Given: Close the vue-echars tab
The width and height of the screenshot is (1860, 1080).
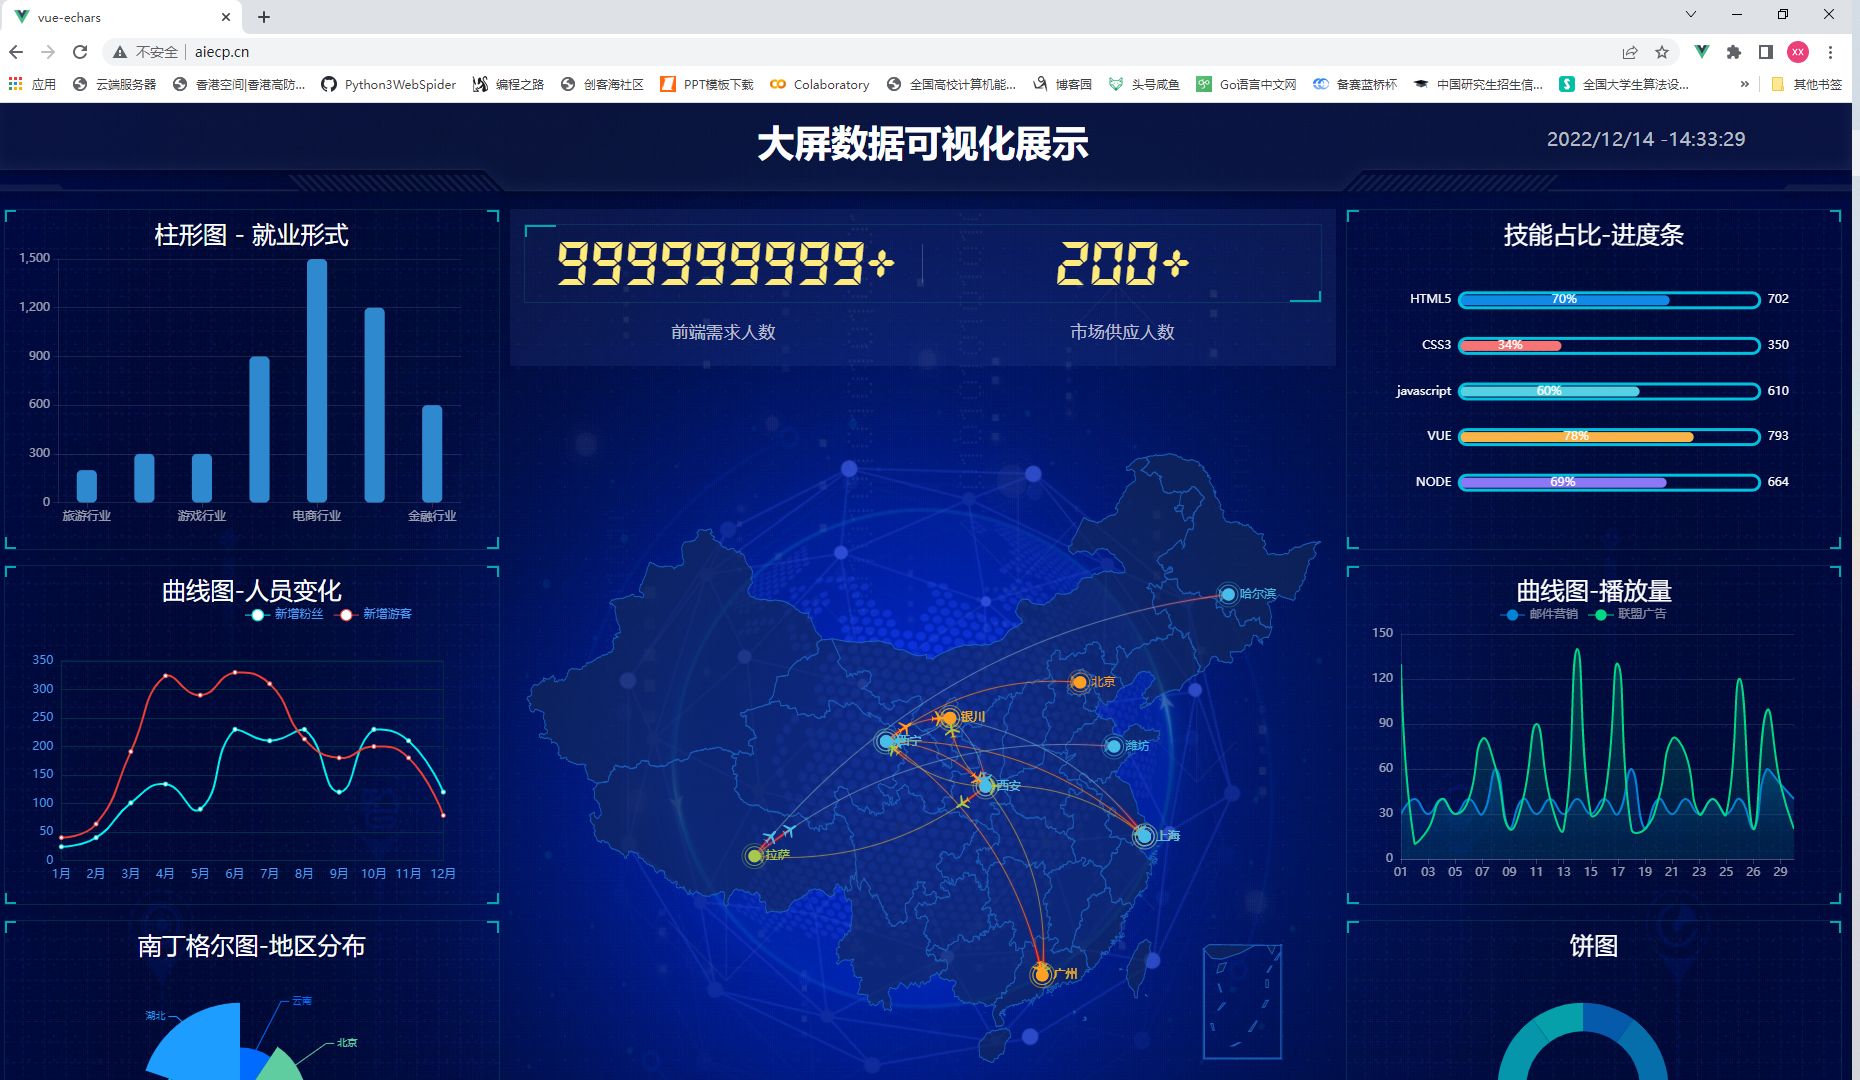Looking at the screenshot, I should tap(226, 17).
